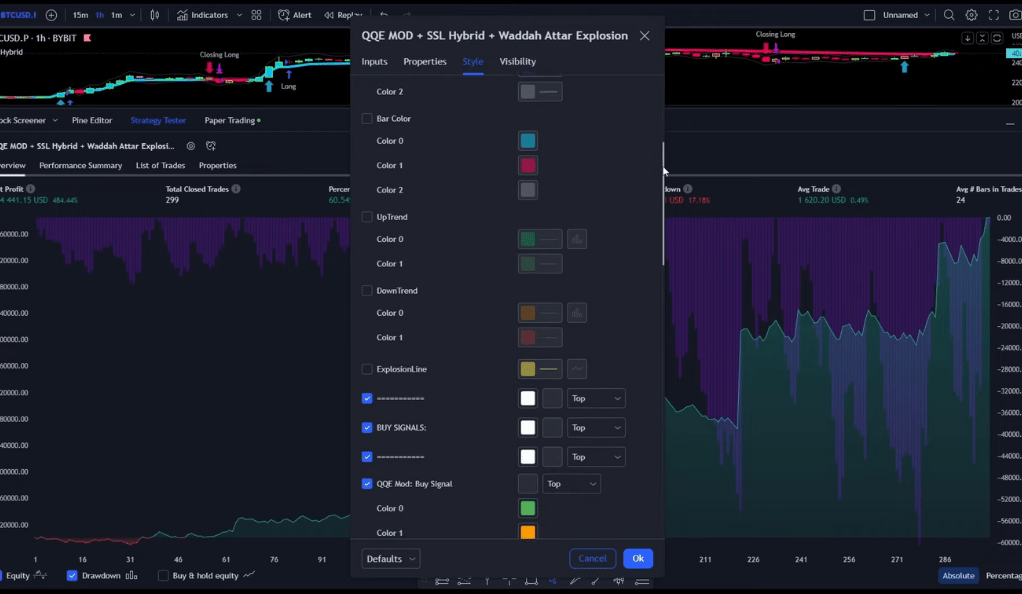Show info for Total Closed Trades

coord(236,189)
